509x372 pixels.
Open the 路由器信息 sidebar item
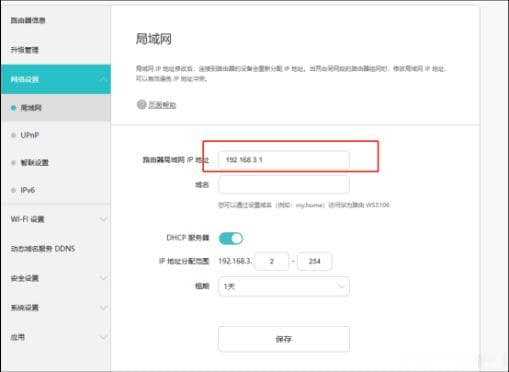(28, 20)
